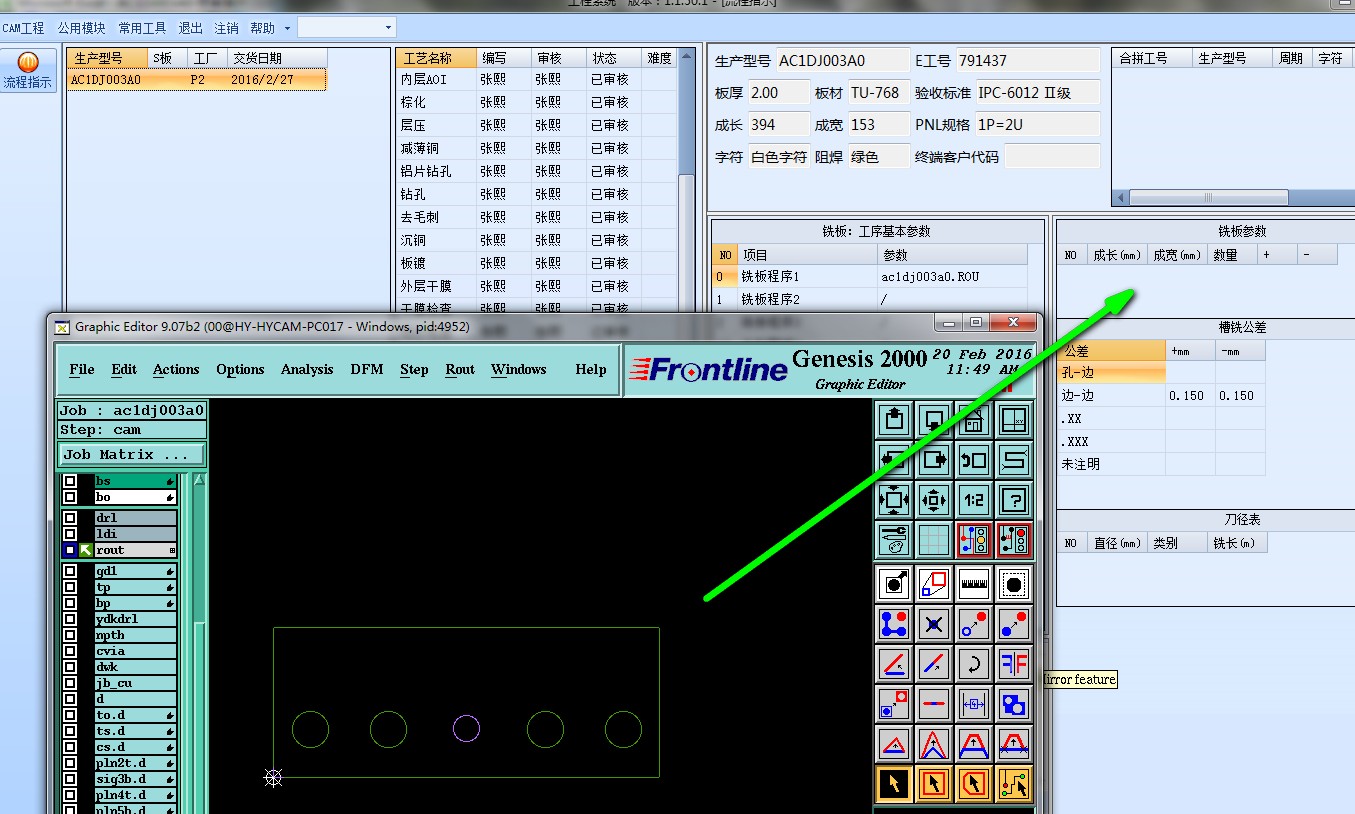The image size is (1355, 814).
Task: Click 注销 to log out
Action: (226, 28)
